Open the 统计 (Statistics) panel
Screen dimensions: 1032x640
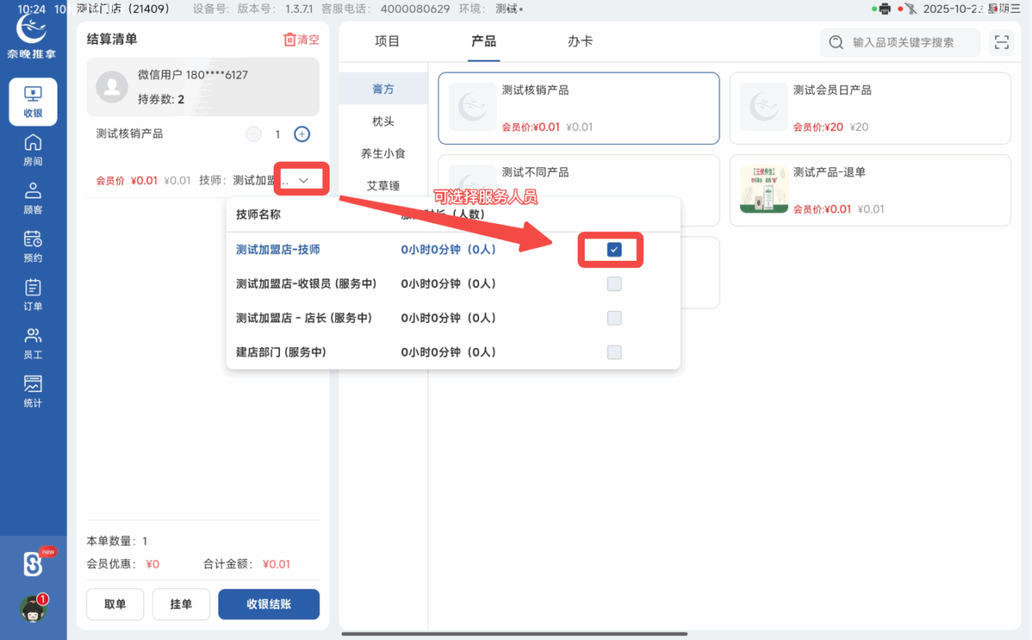32,384
